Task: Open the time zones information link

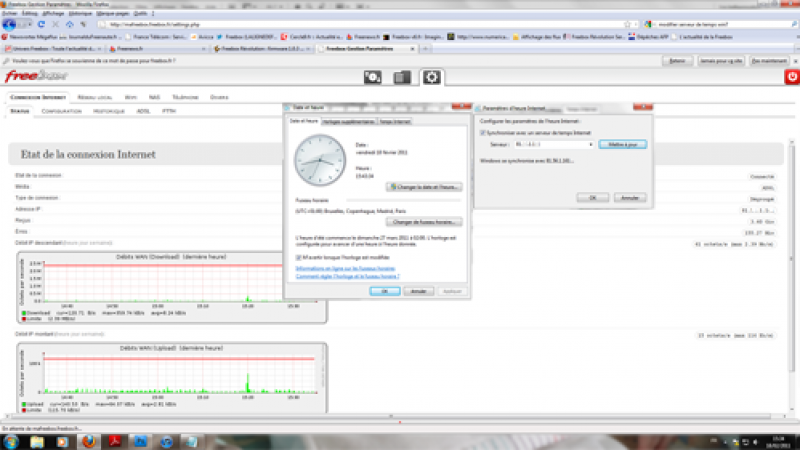Action: [346, 268]
